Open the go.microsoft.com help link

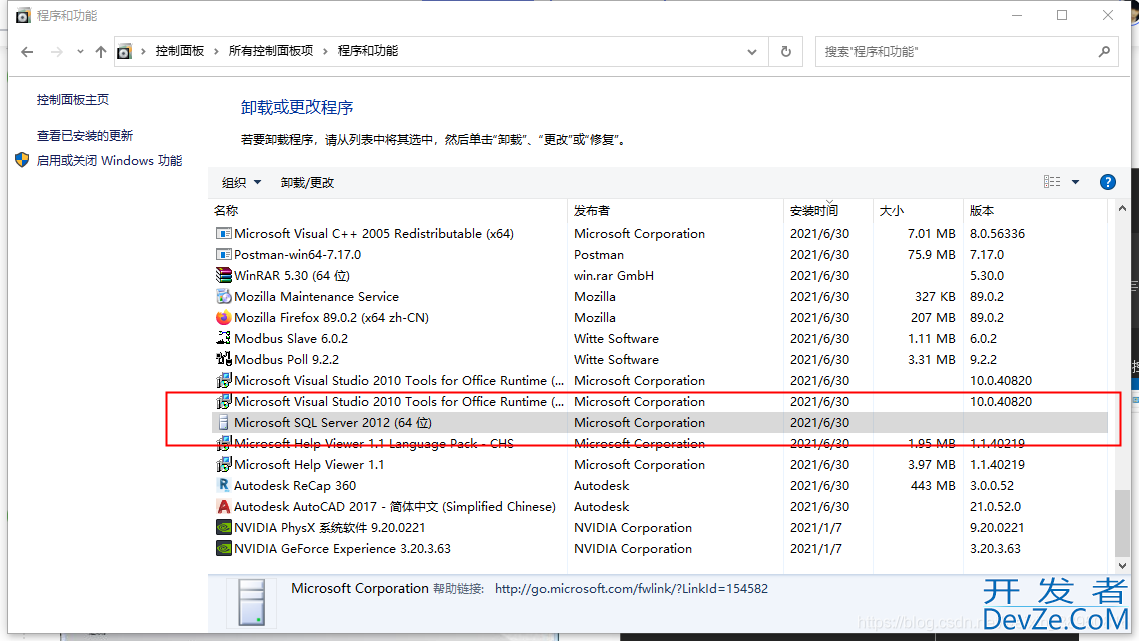(x=631, y=589)
